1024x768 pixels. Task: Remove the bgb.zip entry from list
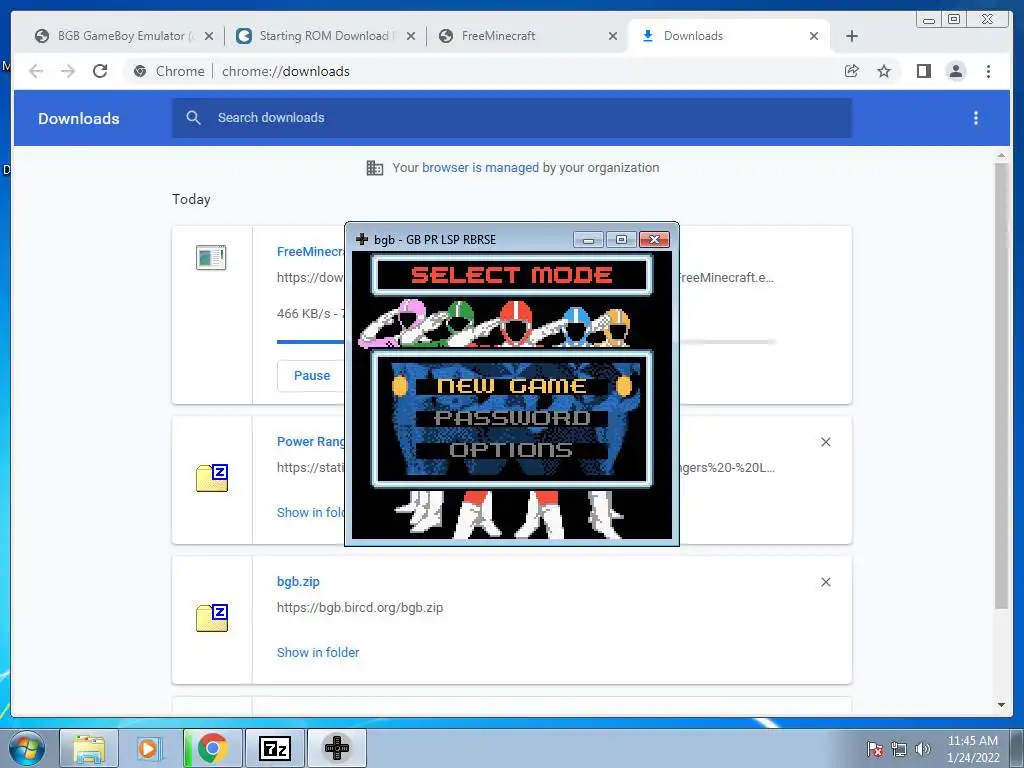tap(825, 582)
